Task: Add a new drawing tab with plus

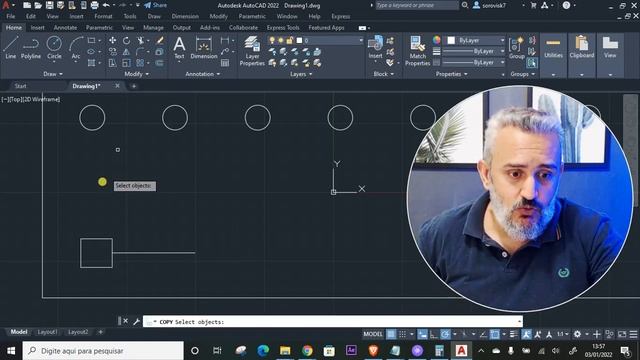Action: 134,86
